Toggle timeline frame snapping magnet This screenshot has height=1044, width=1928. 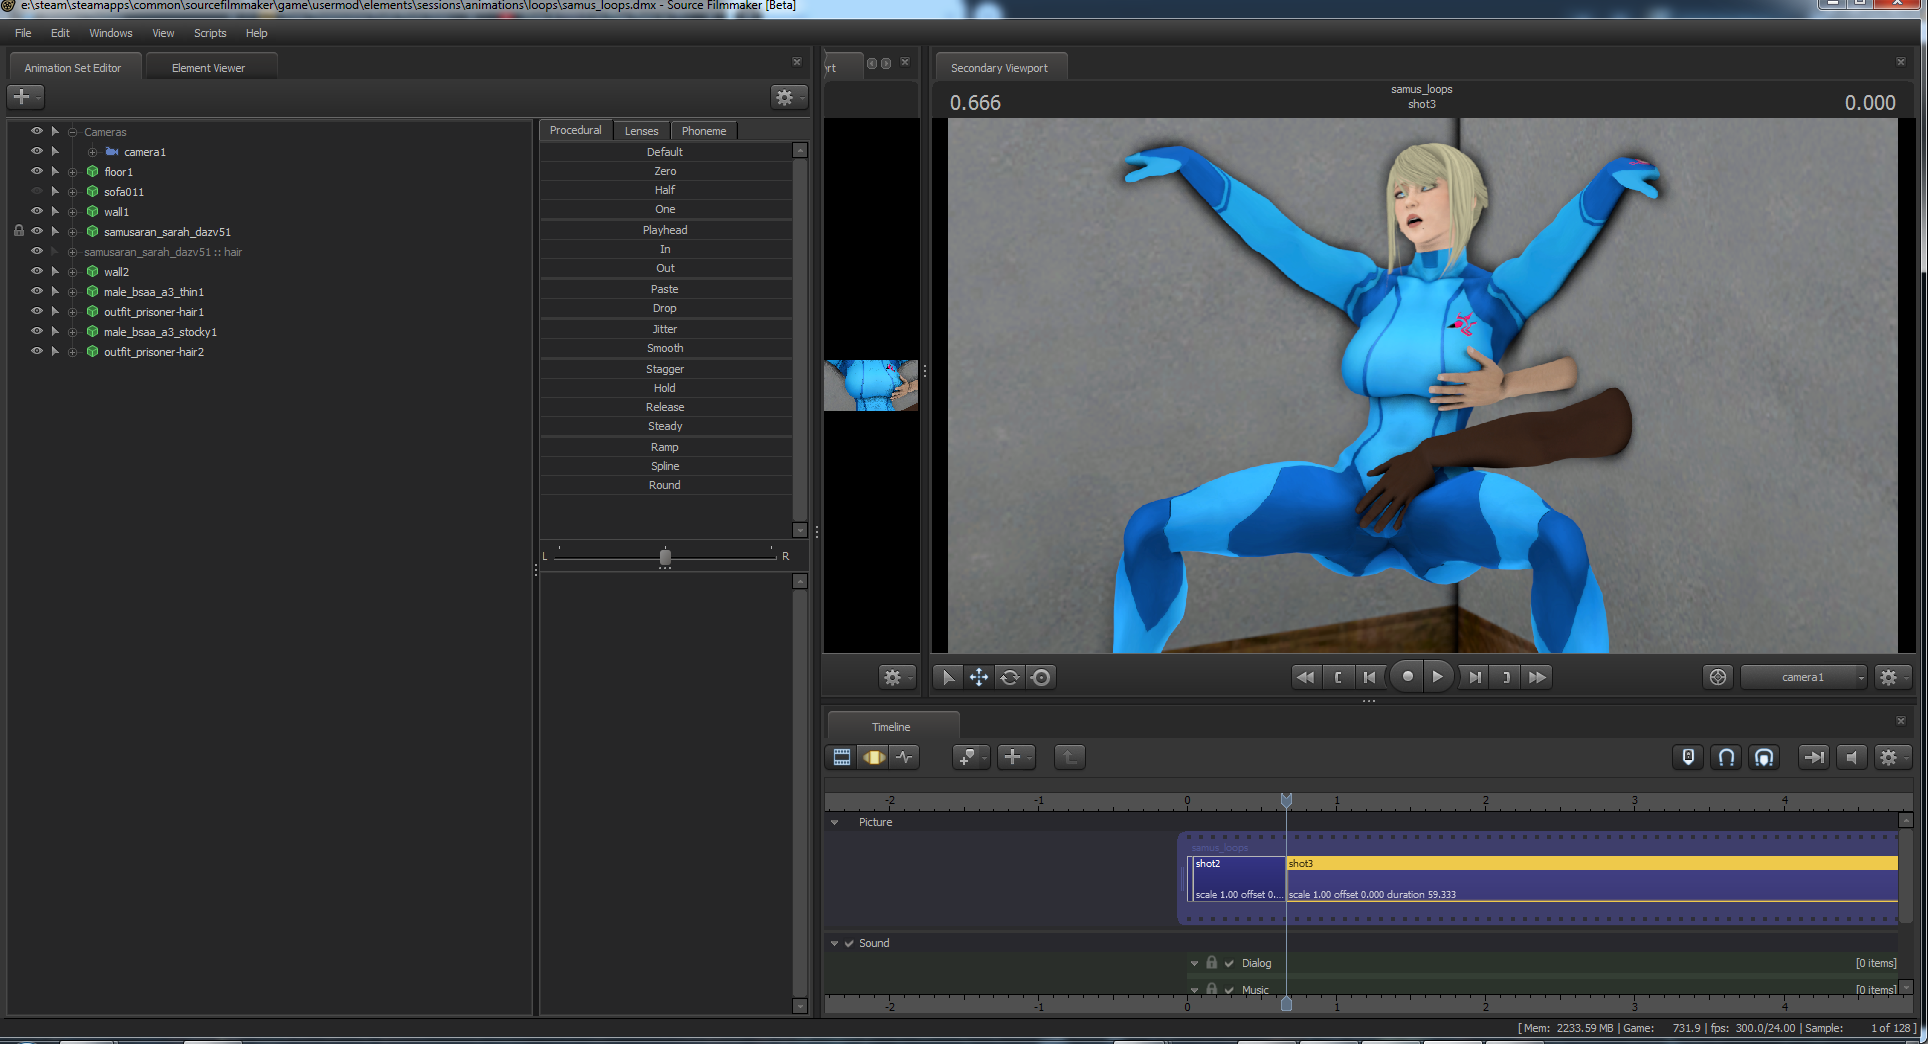[1764, 757]
